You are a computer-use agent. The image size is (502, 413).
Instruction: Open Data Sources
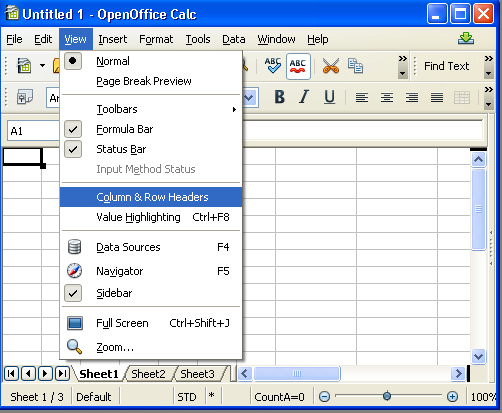tap(151, 247)
